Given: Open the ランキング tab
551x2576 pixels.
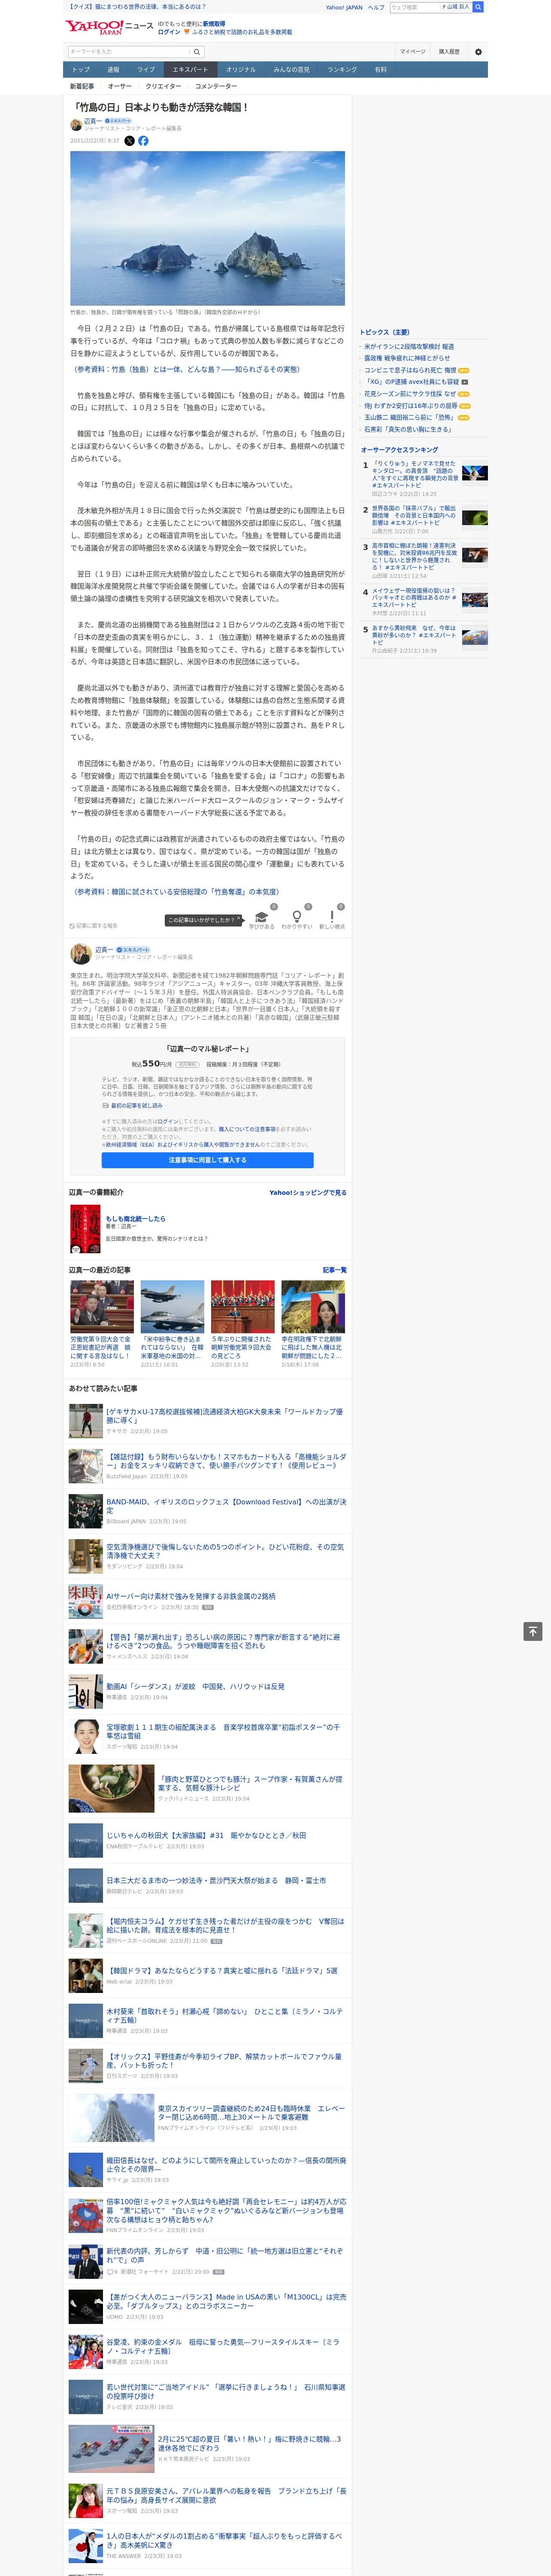Looking at the screenshot, I should pyautogui.click(x=342, y=70).
